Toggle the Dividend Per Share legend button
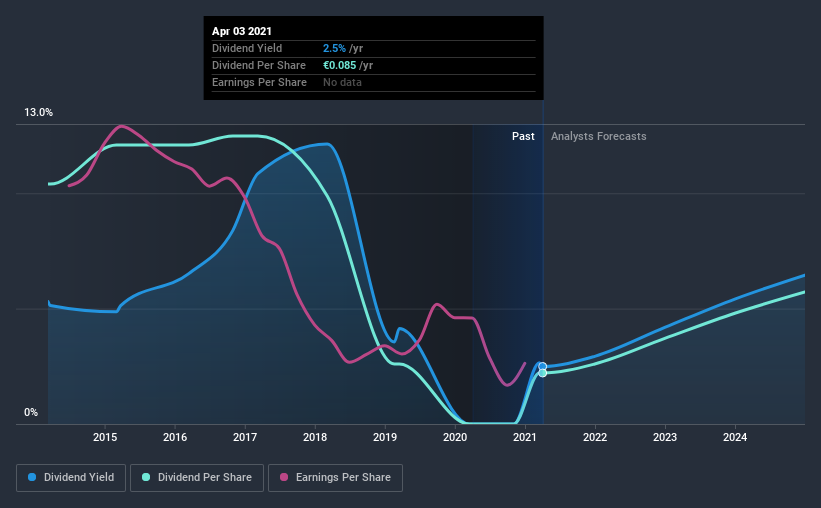 (x=197, y=478)
